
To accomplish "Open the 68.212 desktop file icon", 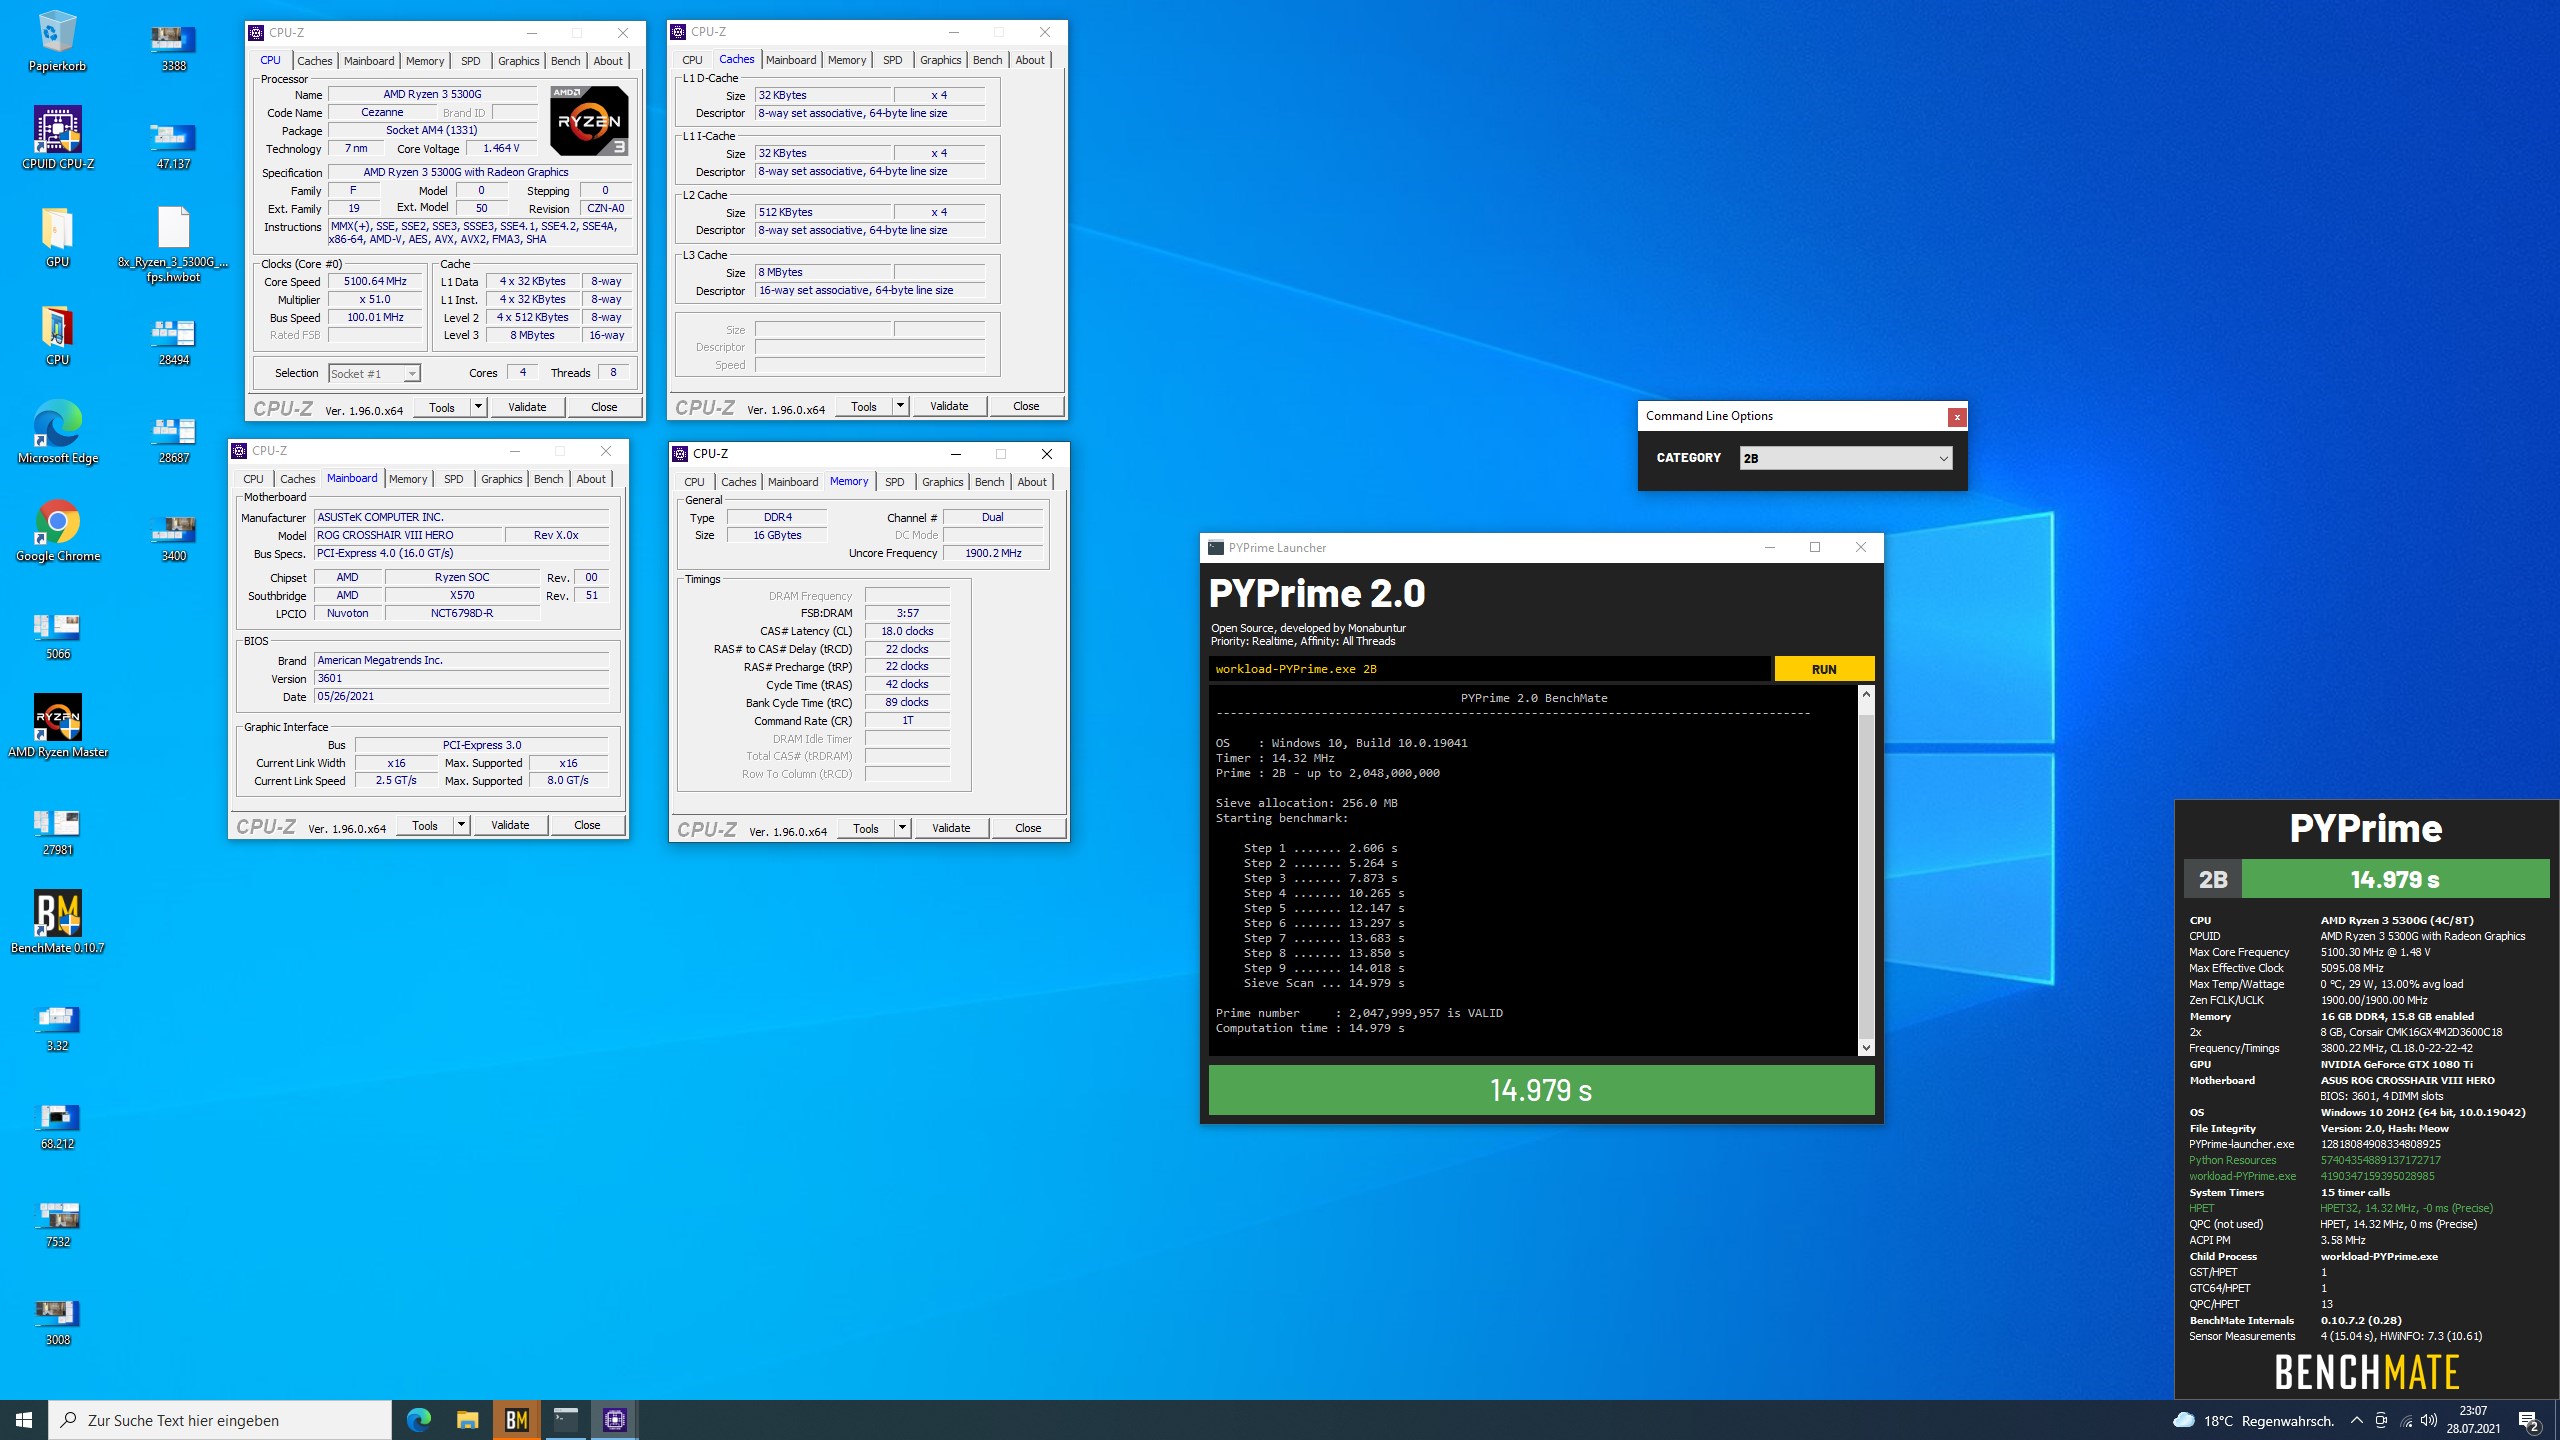I will [57, 1125].
